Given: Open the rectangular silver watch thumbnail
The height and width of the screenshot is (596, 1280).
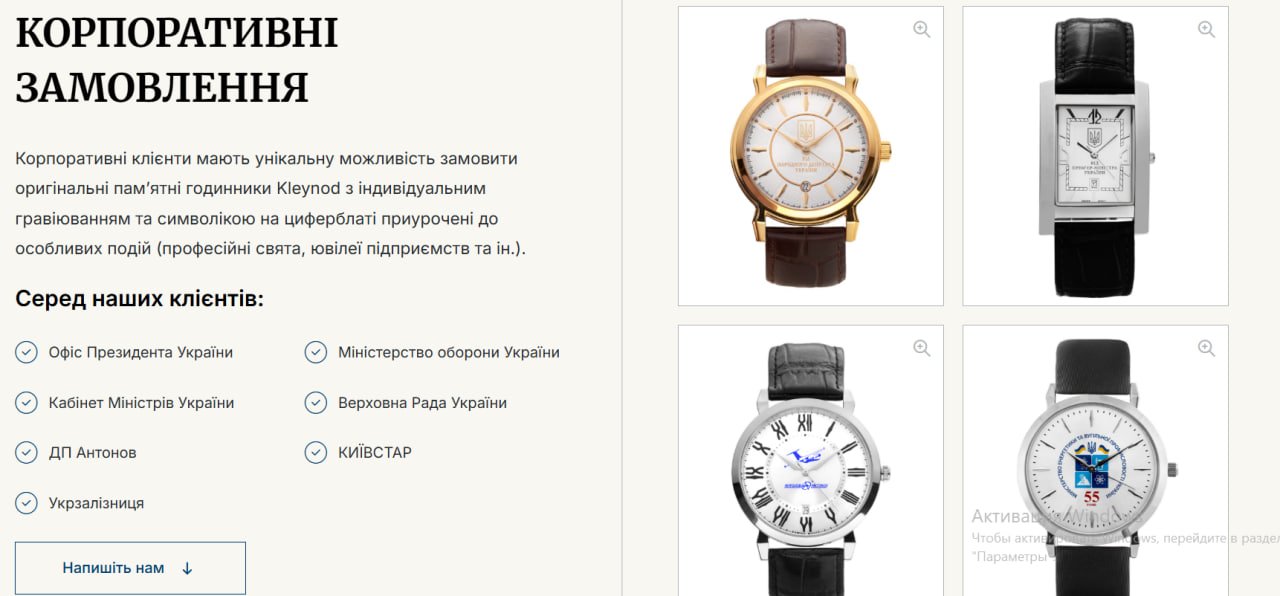Looking at the screenshot, I should point(1095,156).
